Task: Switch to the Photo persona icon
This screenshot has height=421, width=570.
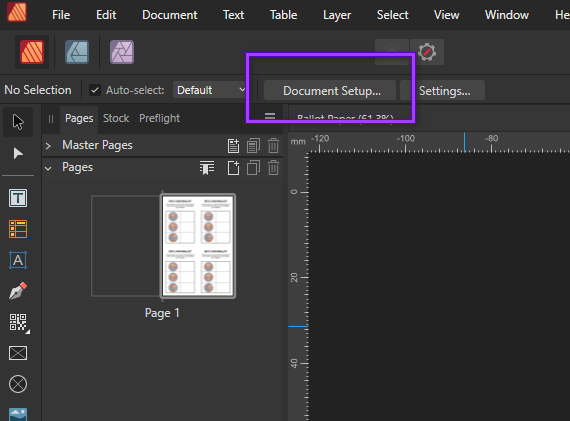Action: coord(122,52)
